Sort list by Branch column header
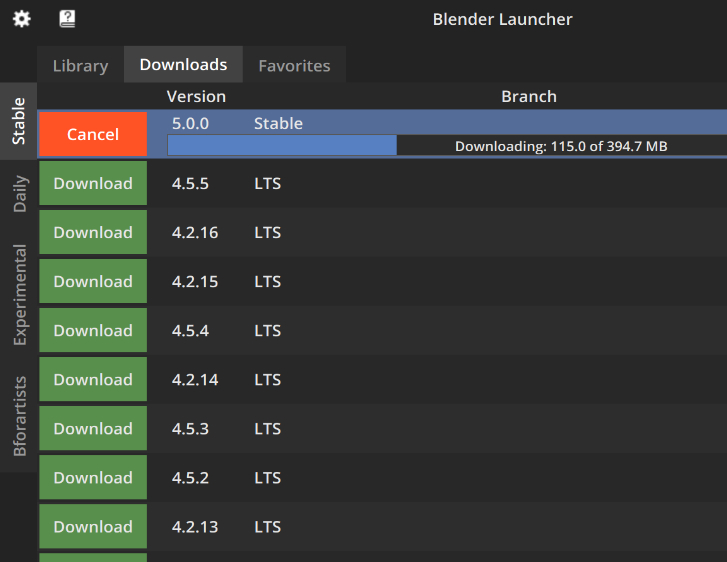The width and height of the screenshot is (727, 562). (528, 96)
